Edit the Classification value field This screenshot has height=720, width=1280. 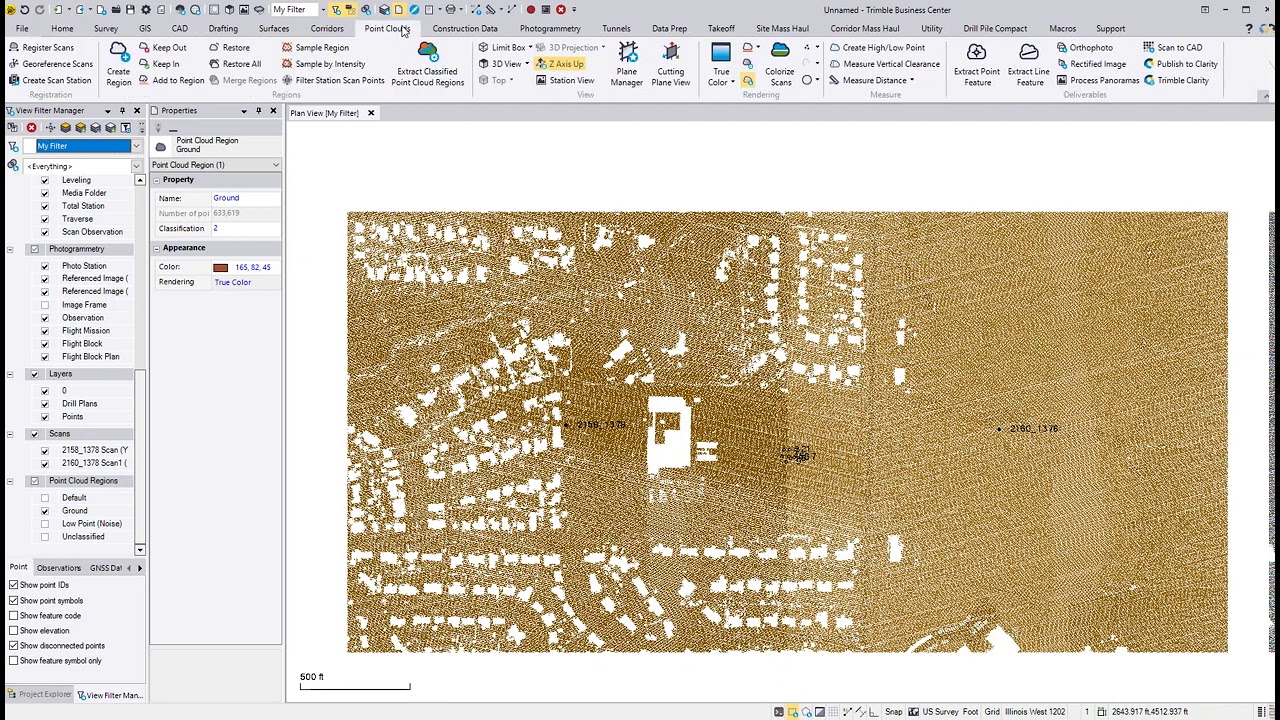point(245,229)
